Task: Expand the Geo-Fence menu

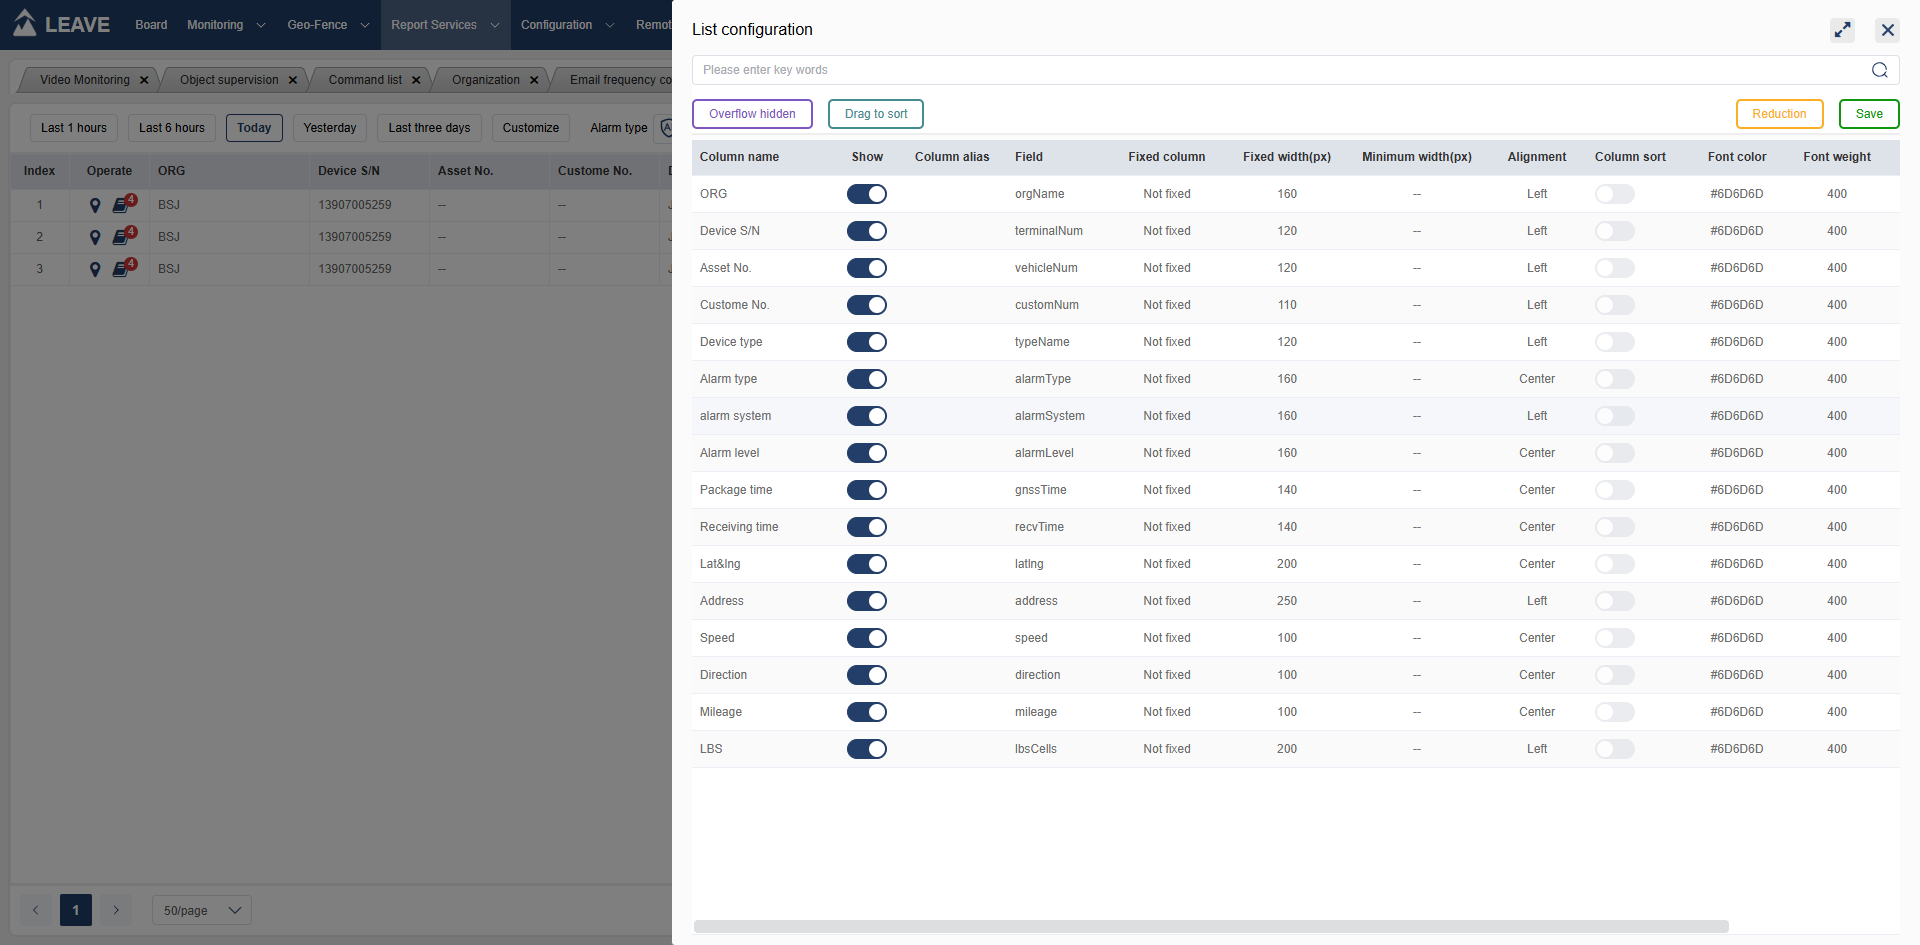Action: [x=327, y=25]
